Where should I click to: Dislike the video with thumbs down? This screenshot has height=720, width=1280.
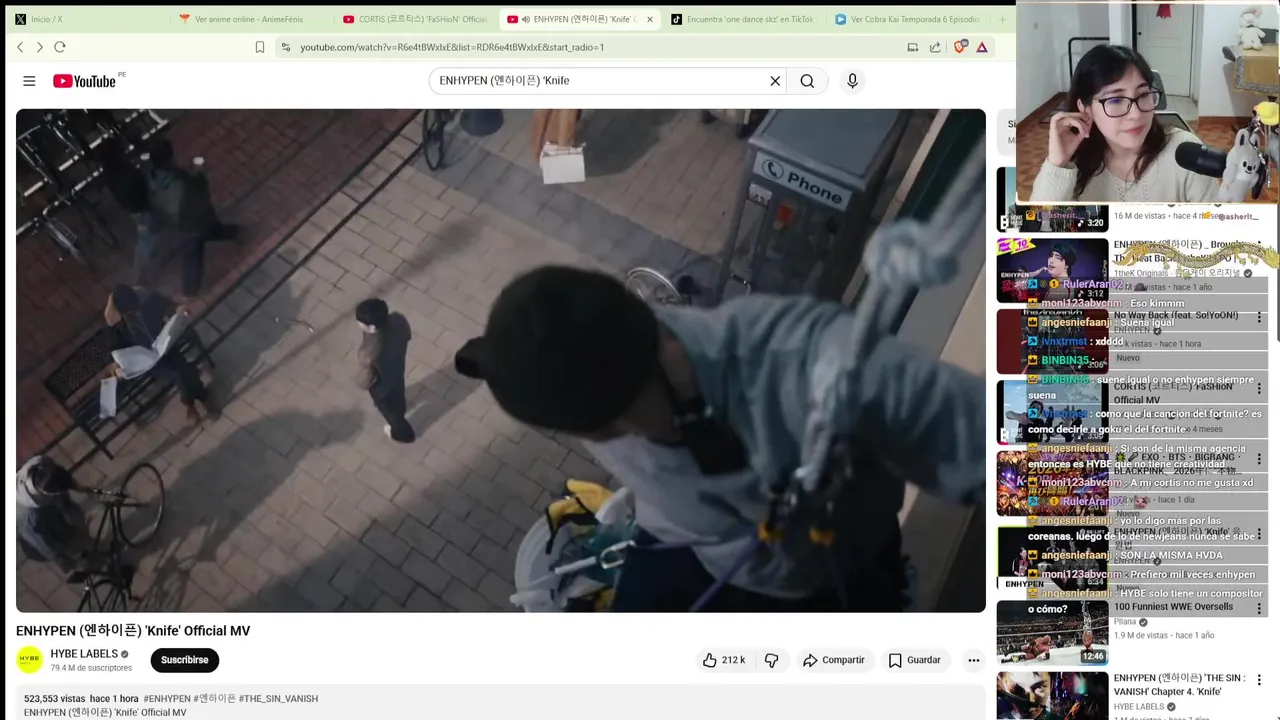[771, 660]
